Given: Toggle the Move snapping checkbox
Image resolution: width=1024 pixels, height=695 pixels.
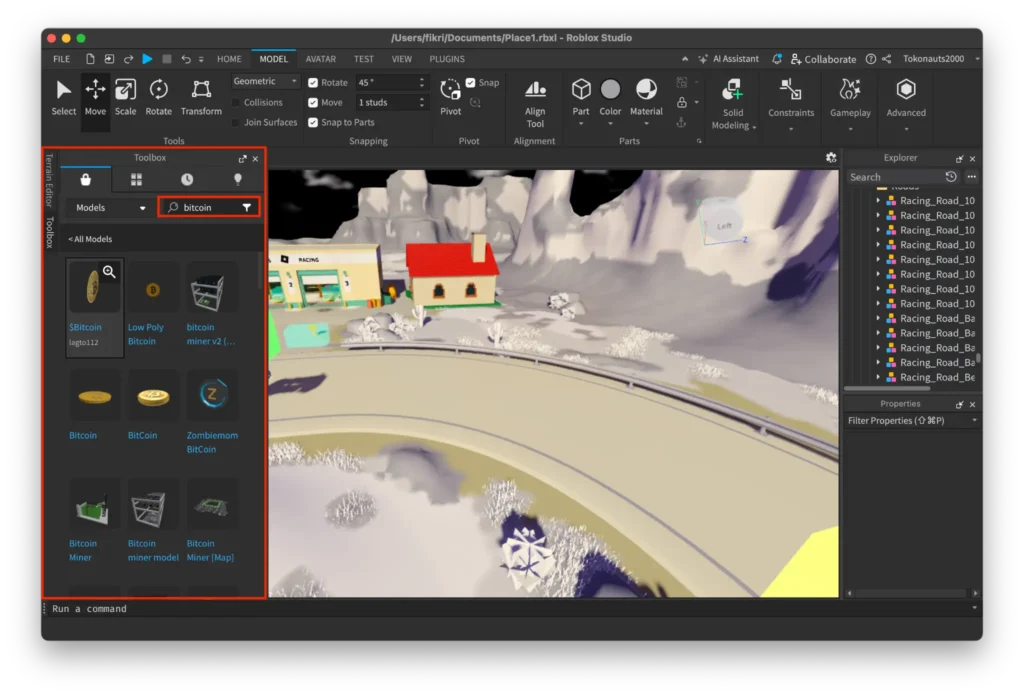Looking at the screenshot, I should (313, 102).
